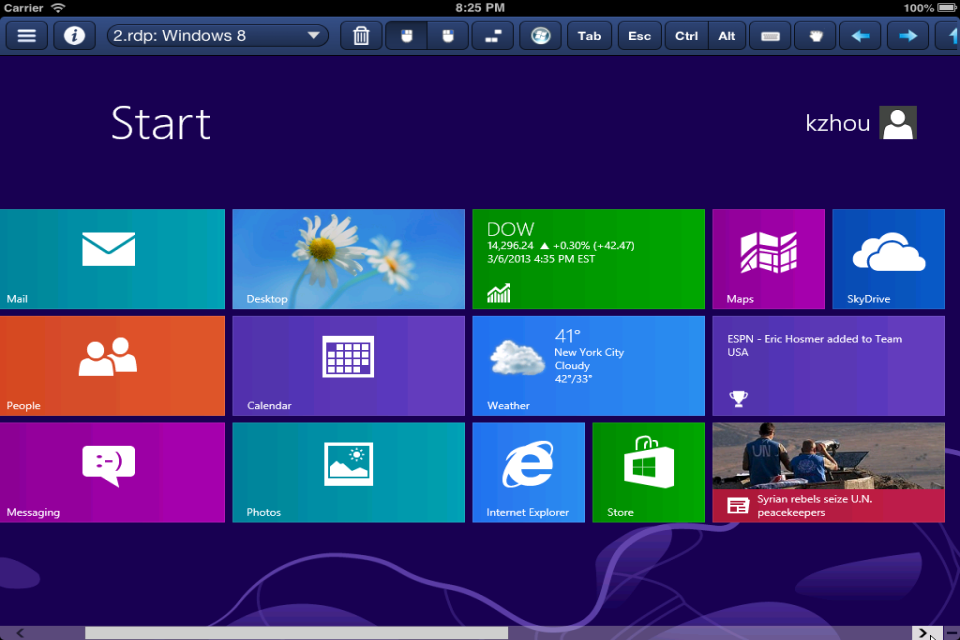Open the DOW finance tile
960x640 pixels.
pos(588,259)
